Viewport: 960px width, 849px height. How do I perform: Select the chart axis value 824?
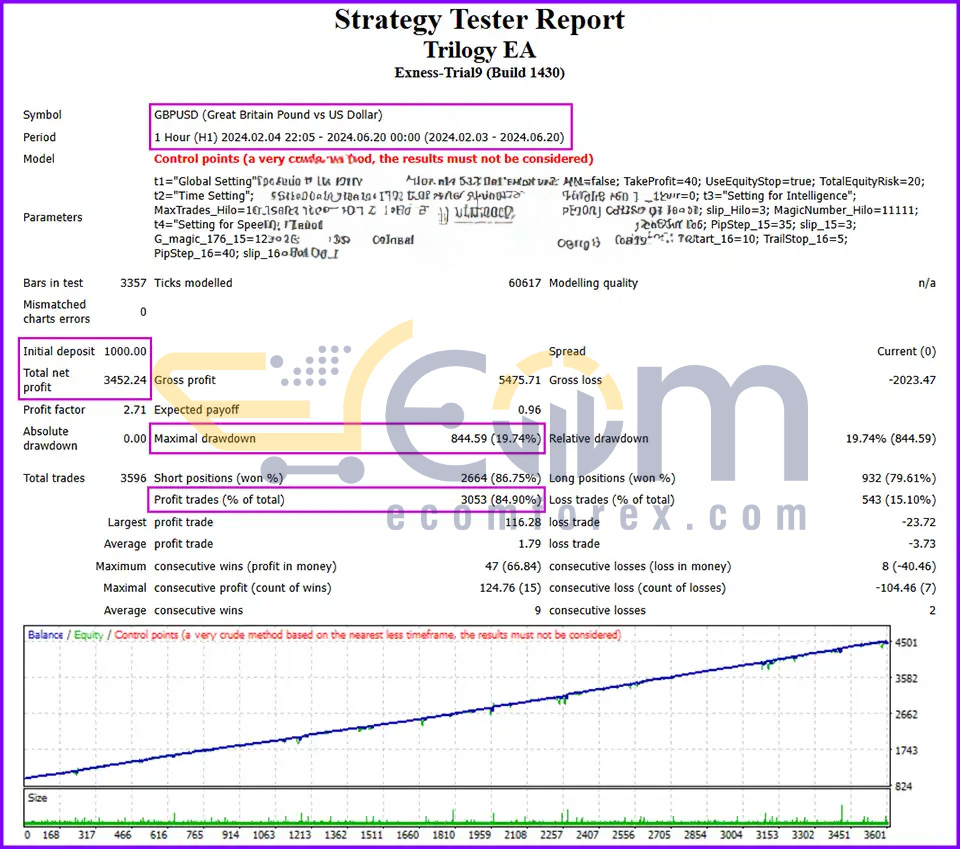tap(904, 787)
